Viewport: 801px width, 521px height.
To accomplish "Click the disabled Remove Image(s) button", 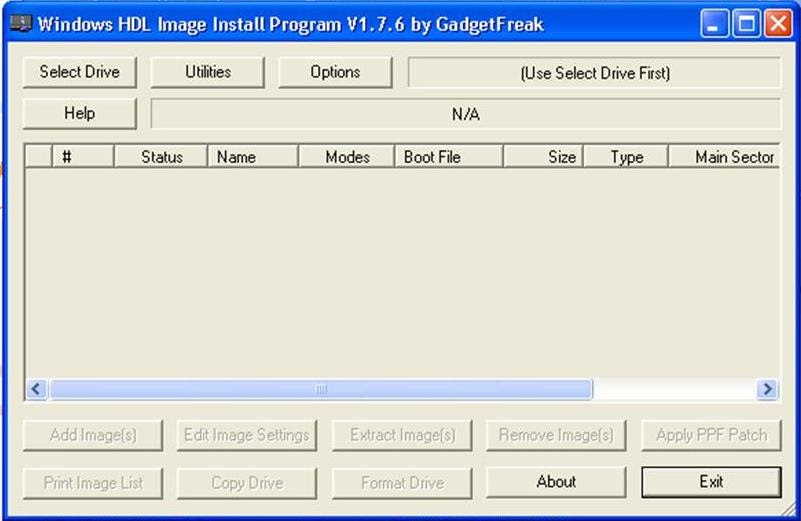I will point(556,435).
